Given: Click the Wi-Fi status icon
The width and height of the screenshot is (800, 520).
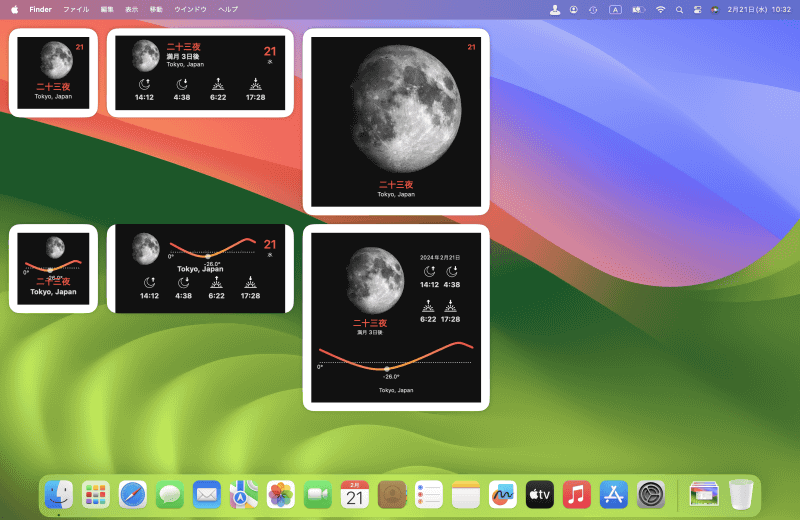Looking at the screenshot, I should tap(660, 9).
